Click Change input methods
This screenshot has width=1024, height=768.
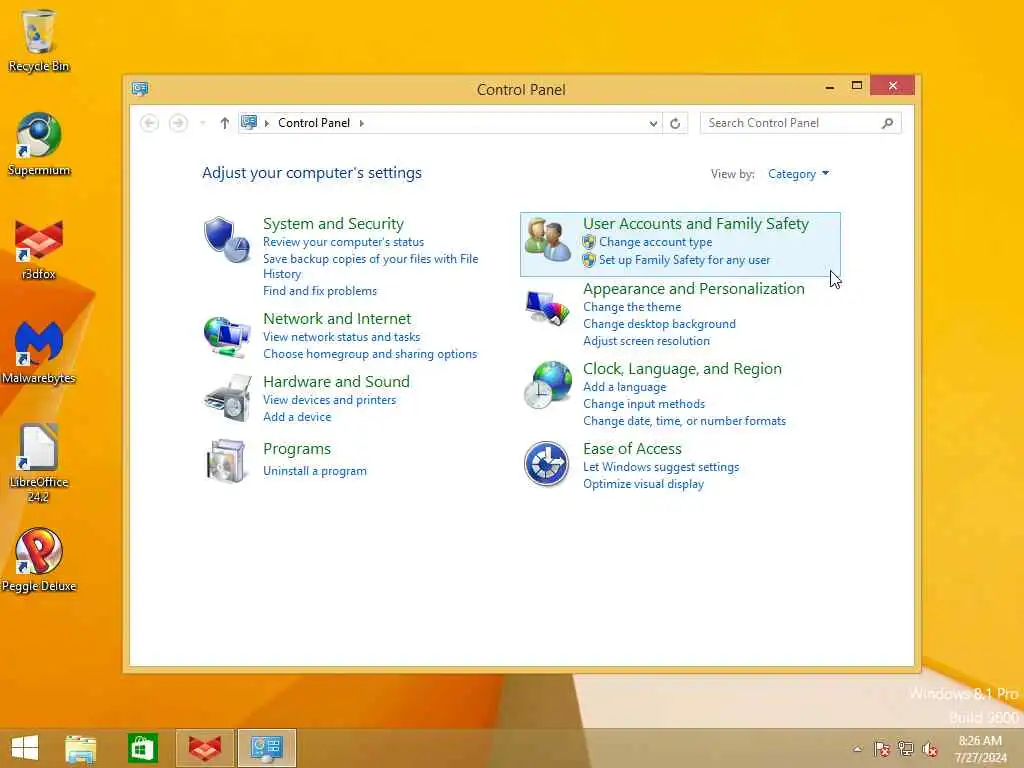[643, 404]
